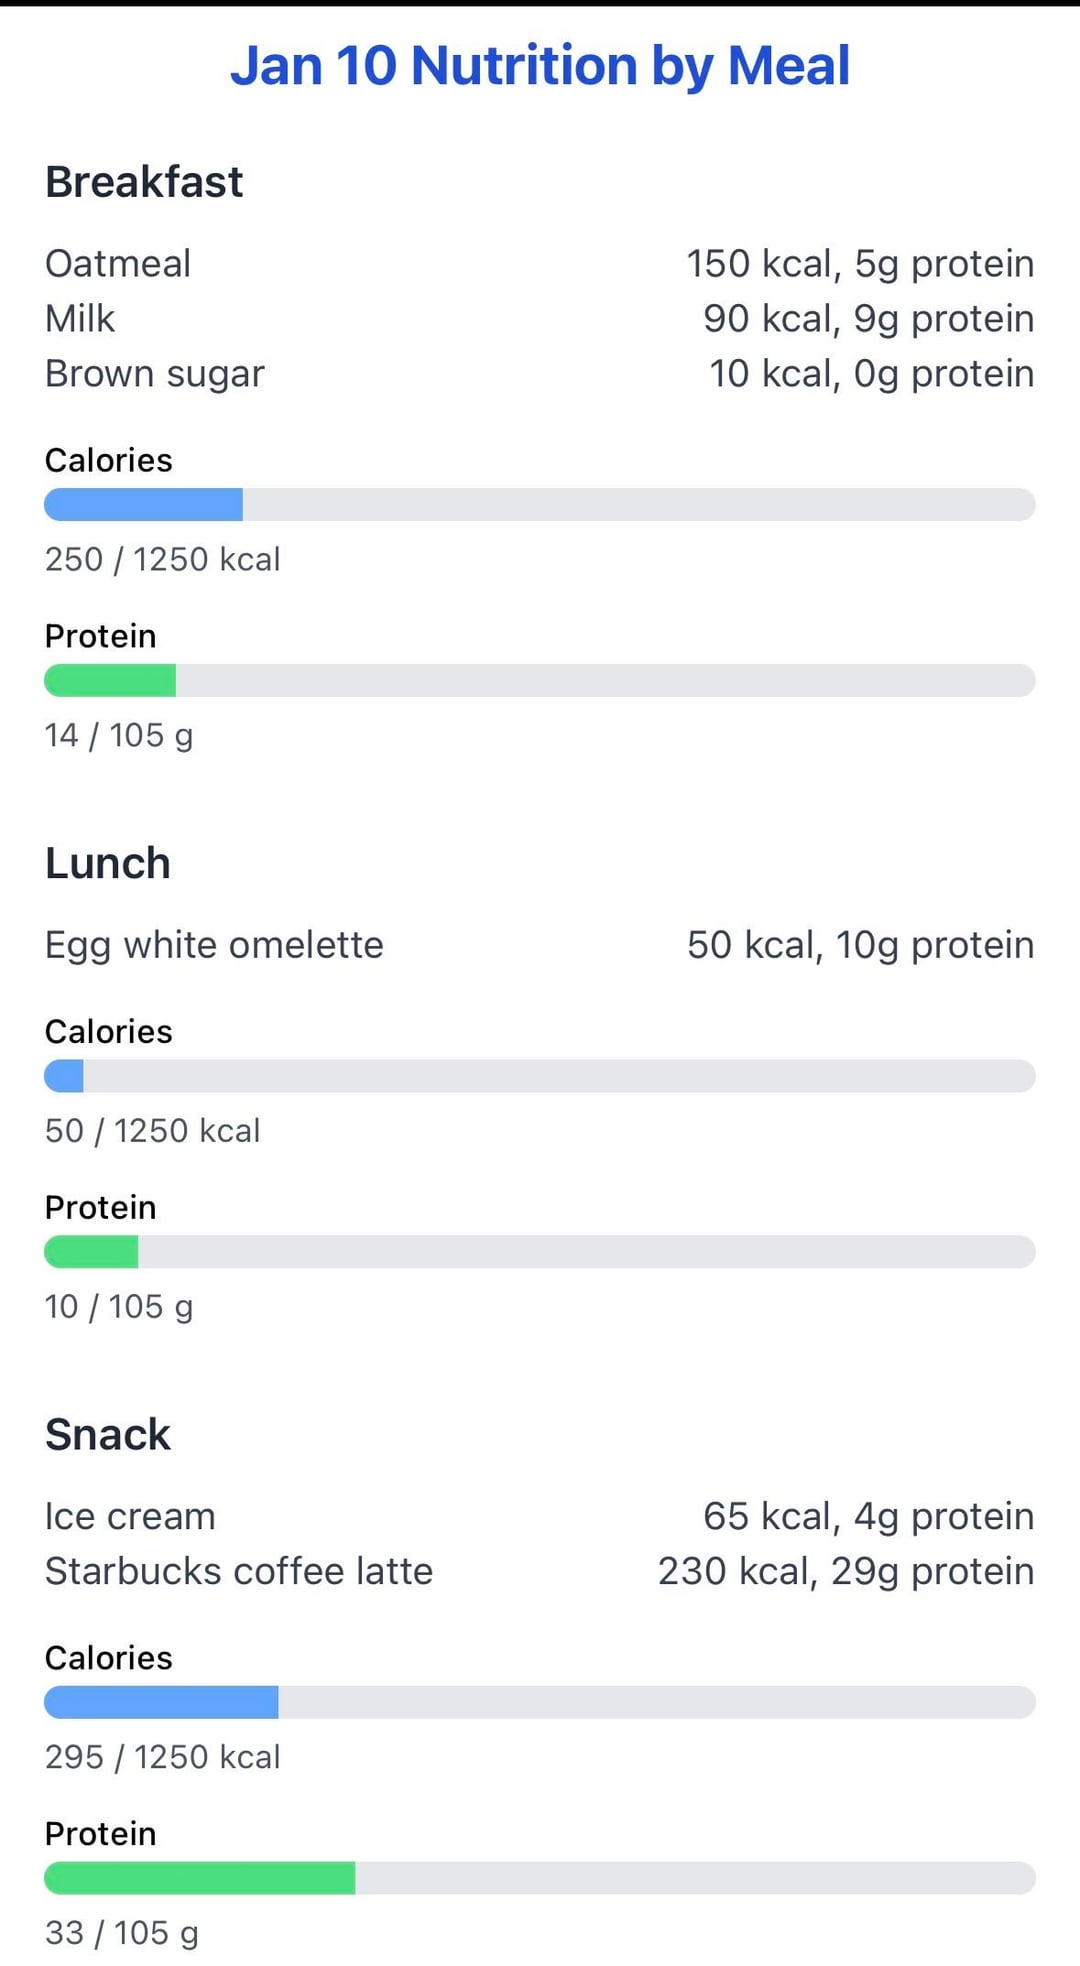Image resolution: width=1080 pixels, height=1966 pixels.
Task: Select the 250 / 1250 kcal label
Action: tap(163, 559)
